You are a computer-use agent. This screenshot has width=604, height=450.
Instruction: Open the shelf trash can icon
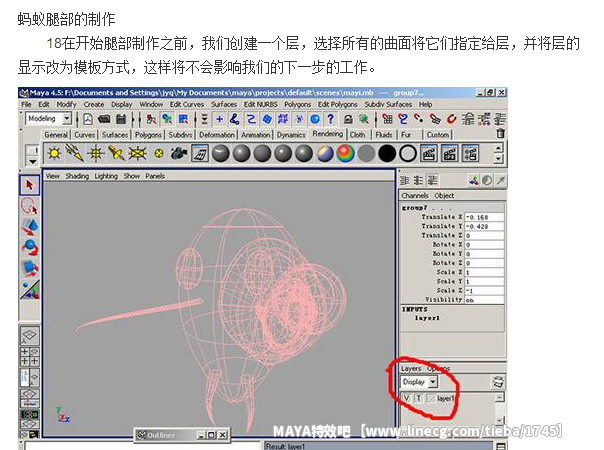(x=500, y=134)
